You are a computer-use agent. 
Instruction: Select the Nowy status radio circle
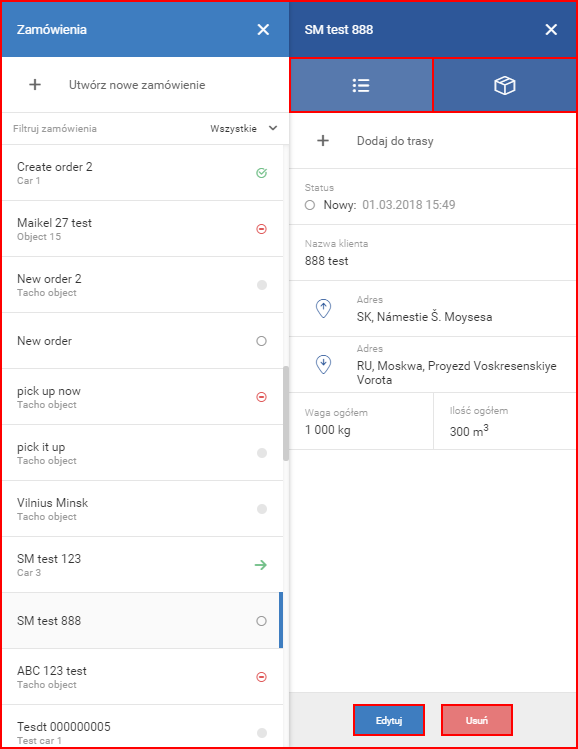(x=310, y=205)
